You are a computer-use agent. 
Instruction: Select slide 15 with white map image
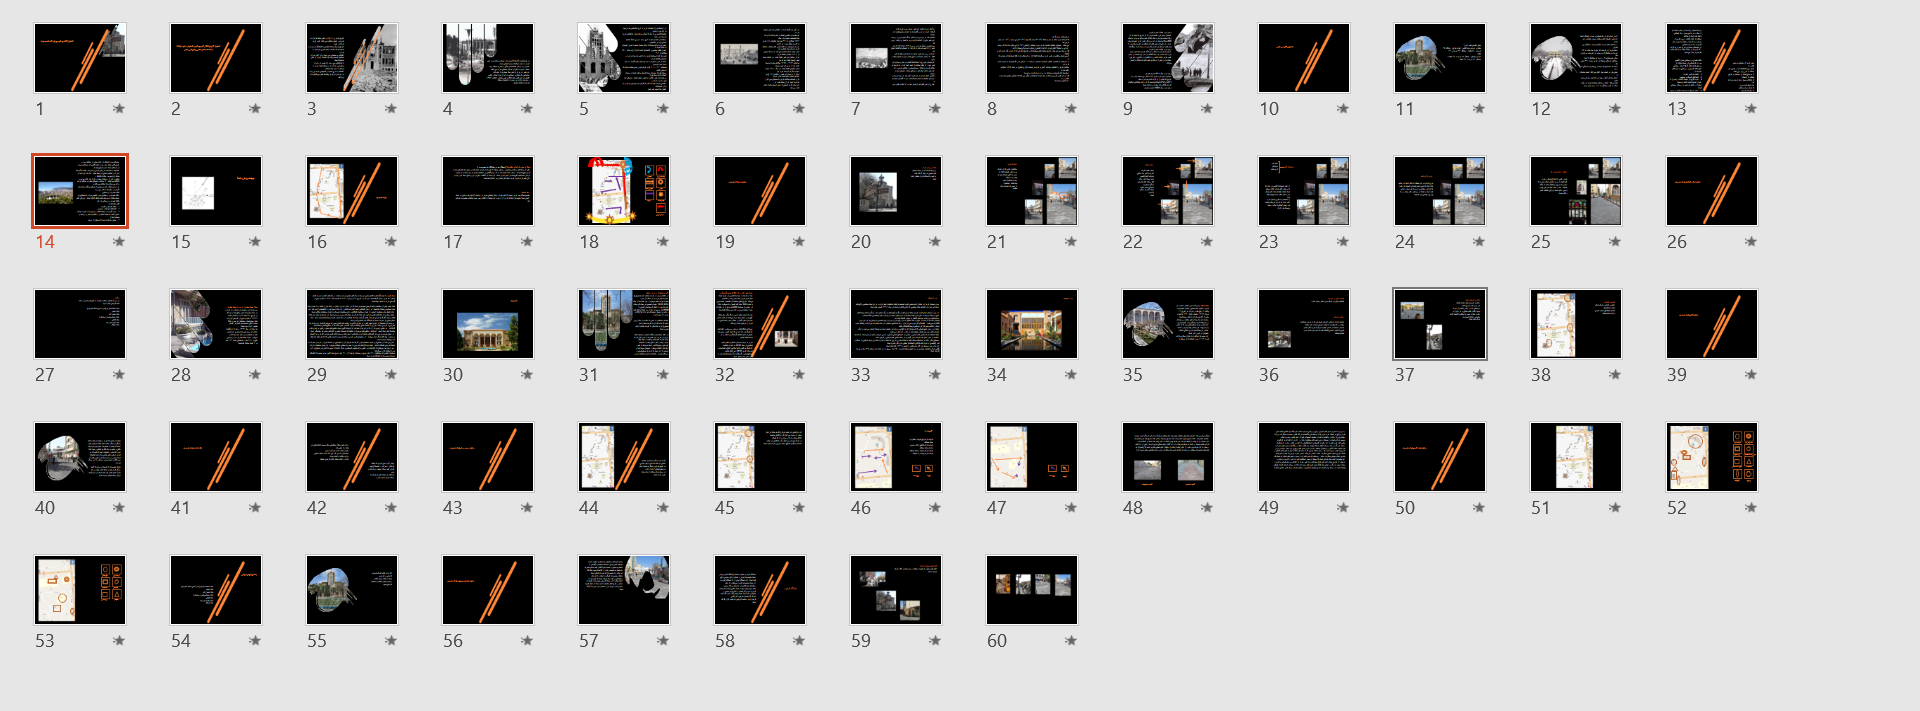coord(216,191)
